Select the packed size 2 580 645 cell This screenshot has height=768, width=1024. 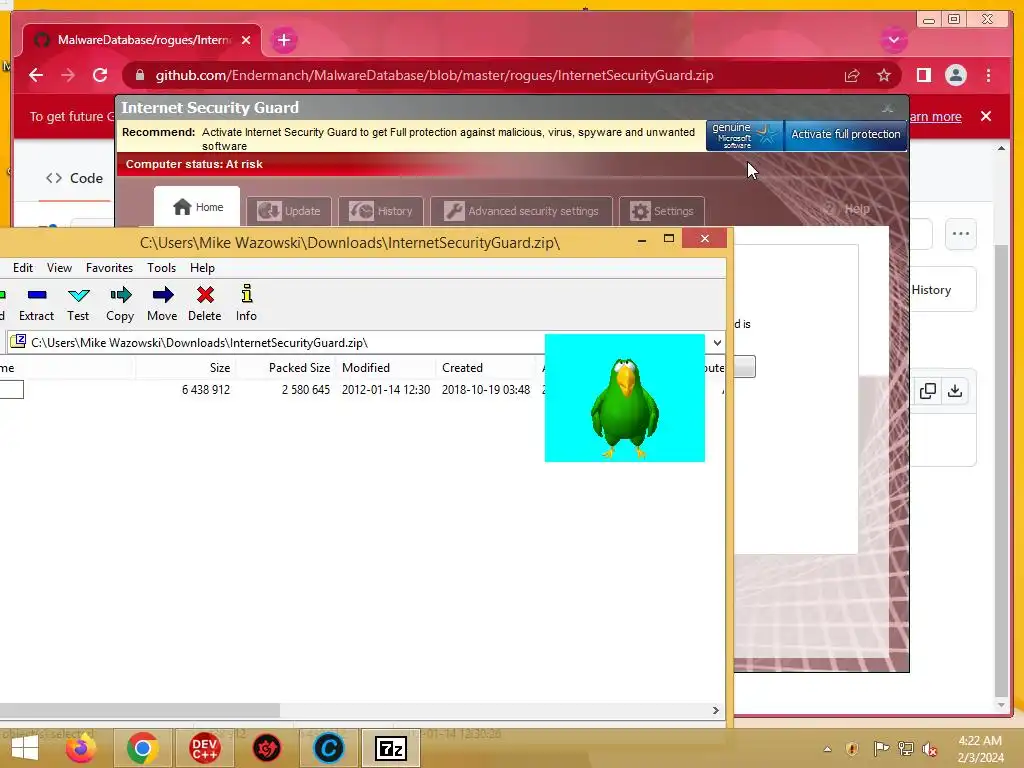click(x=306, y=390)
